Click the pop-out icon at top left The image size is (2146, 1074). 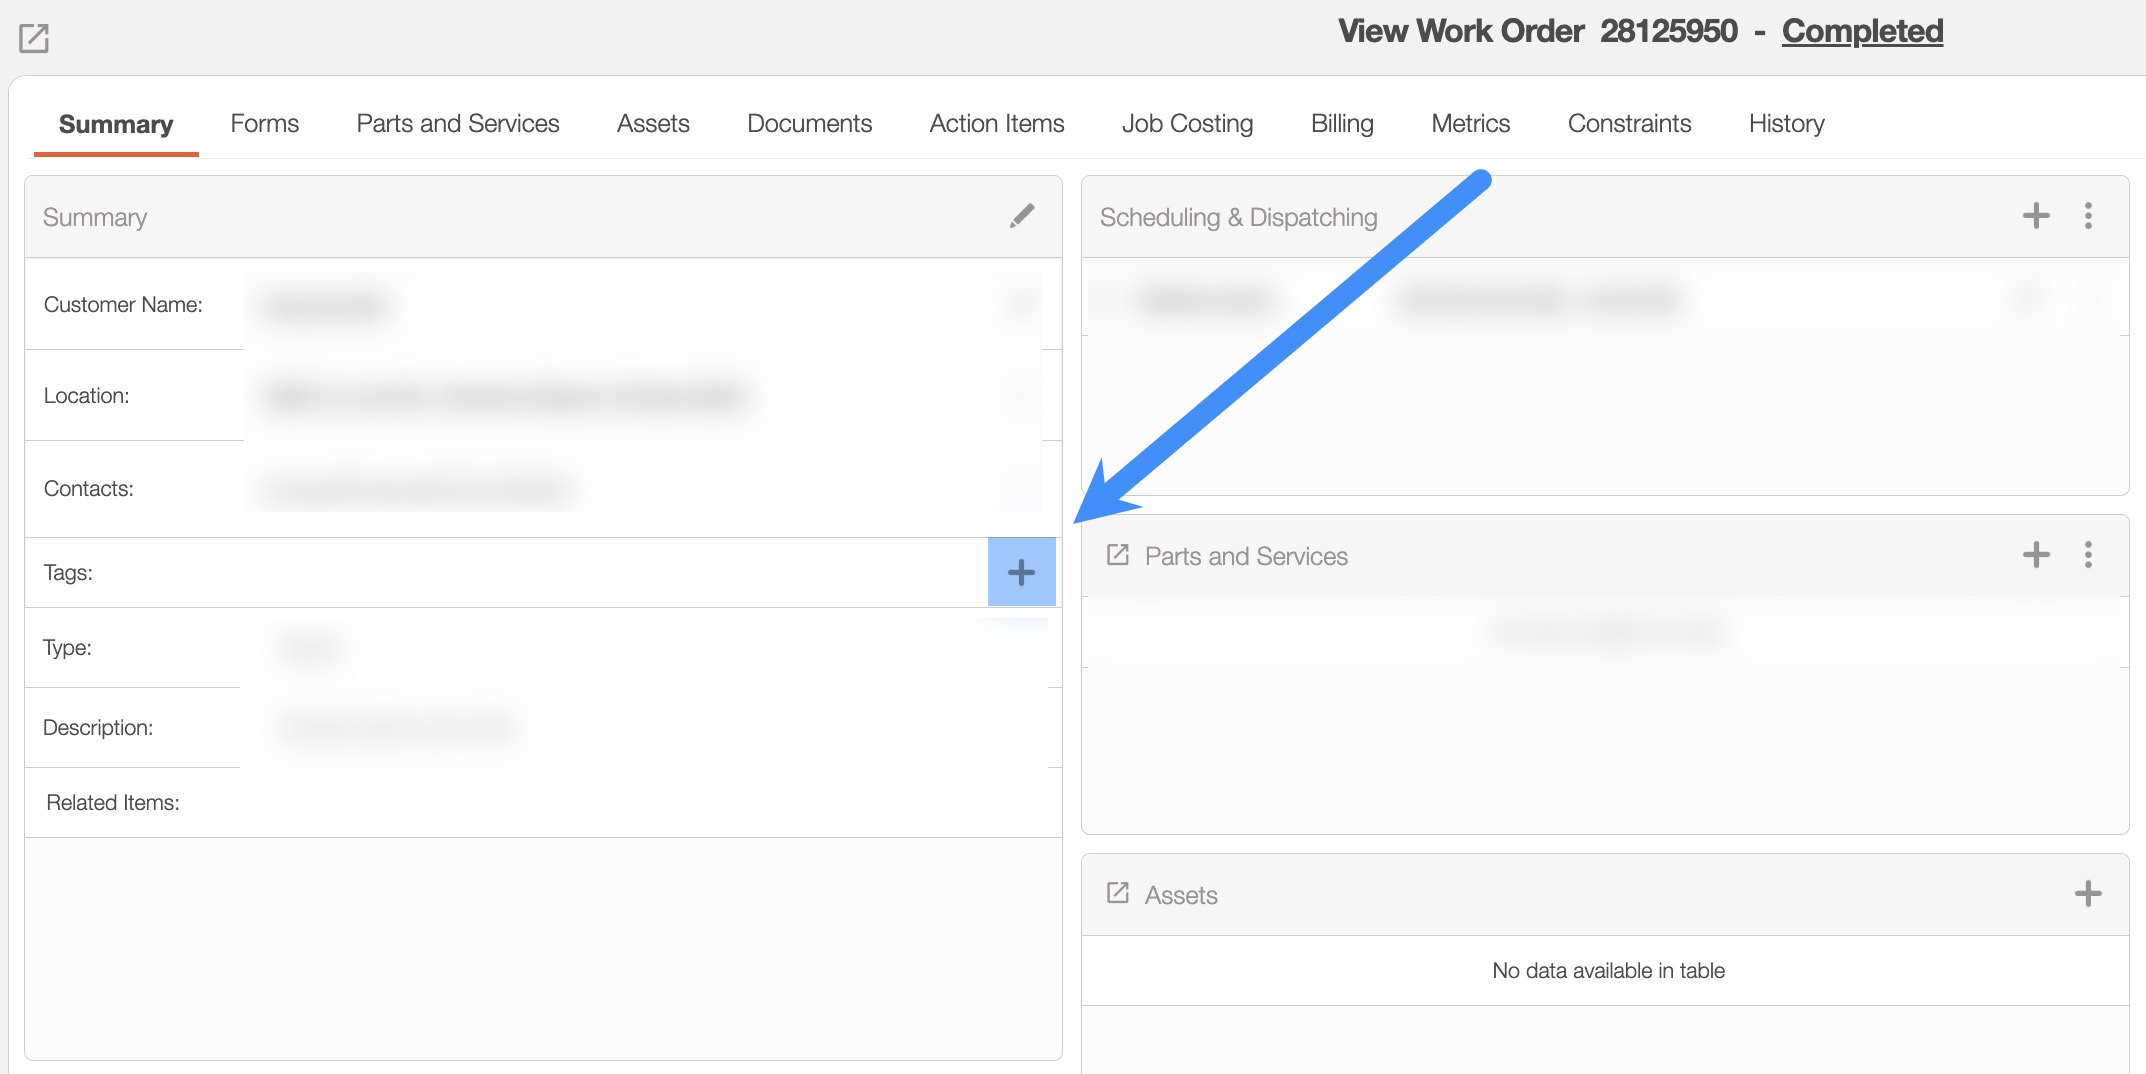point(34,39)
